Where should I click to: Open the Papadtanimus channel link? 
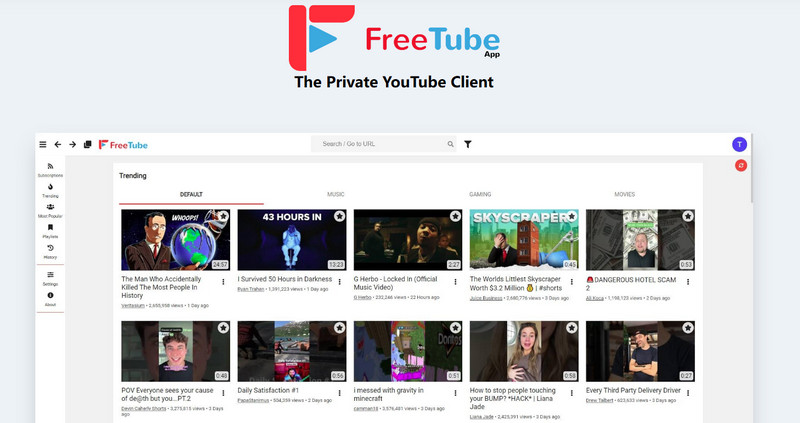pos(253,401)
